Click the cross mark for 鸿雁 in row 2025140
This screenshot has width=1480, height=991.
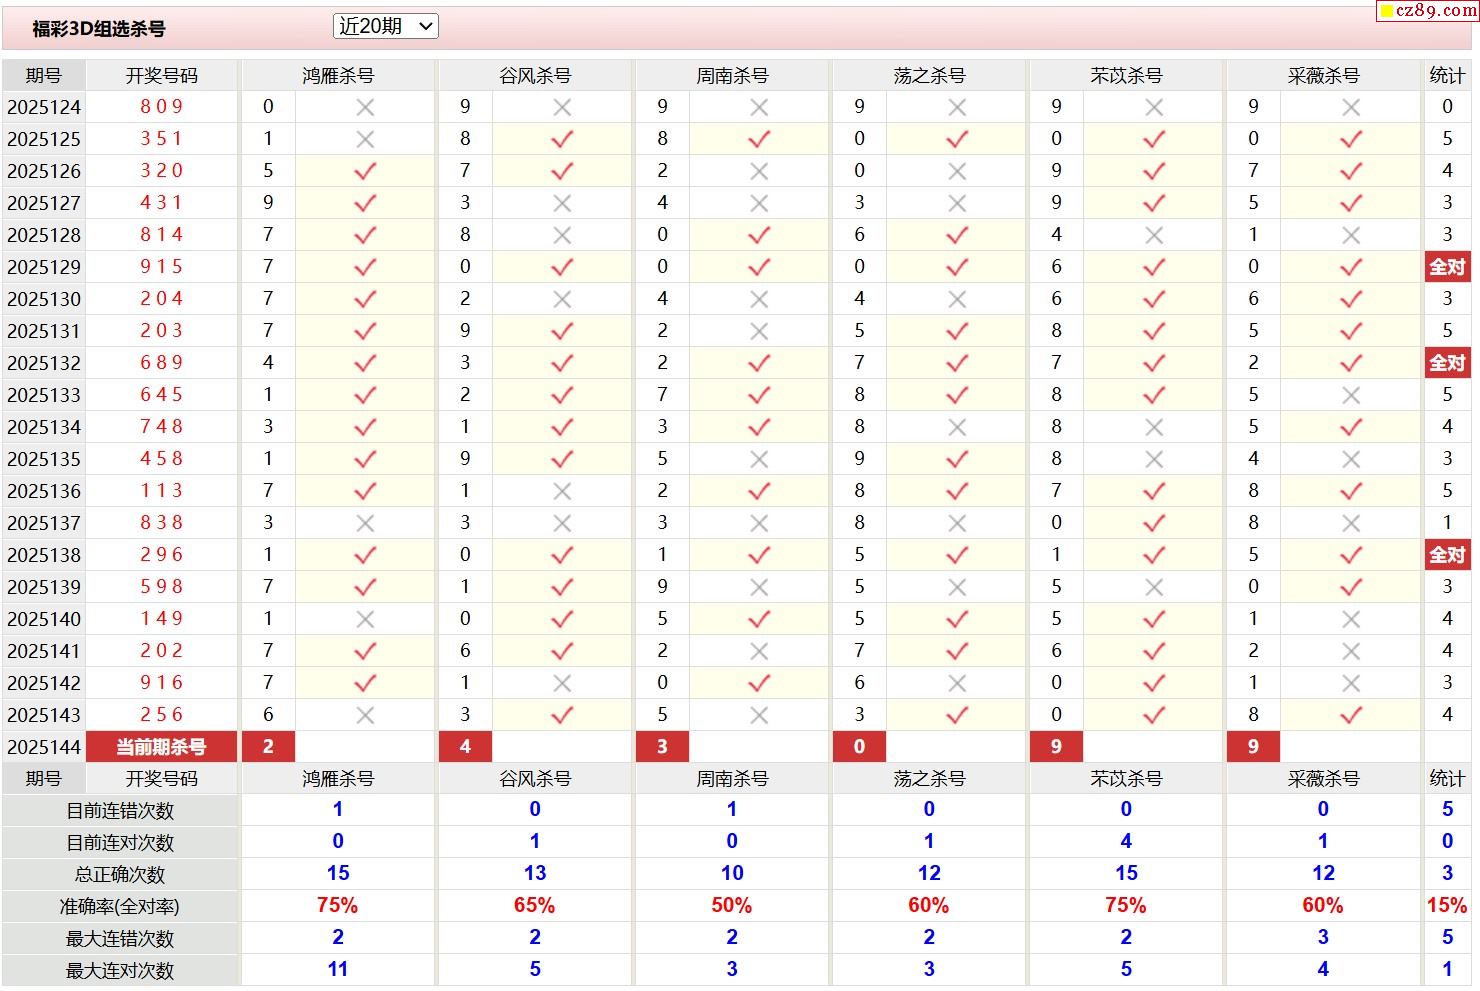(x=365, y=619)
